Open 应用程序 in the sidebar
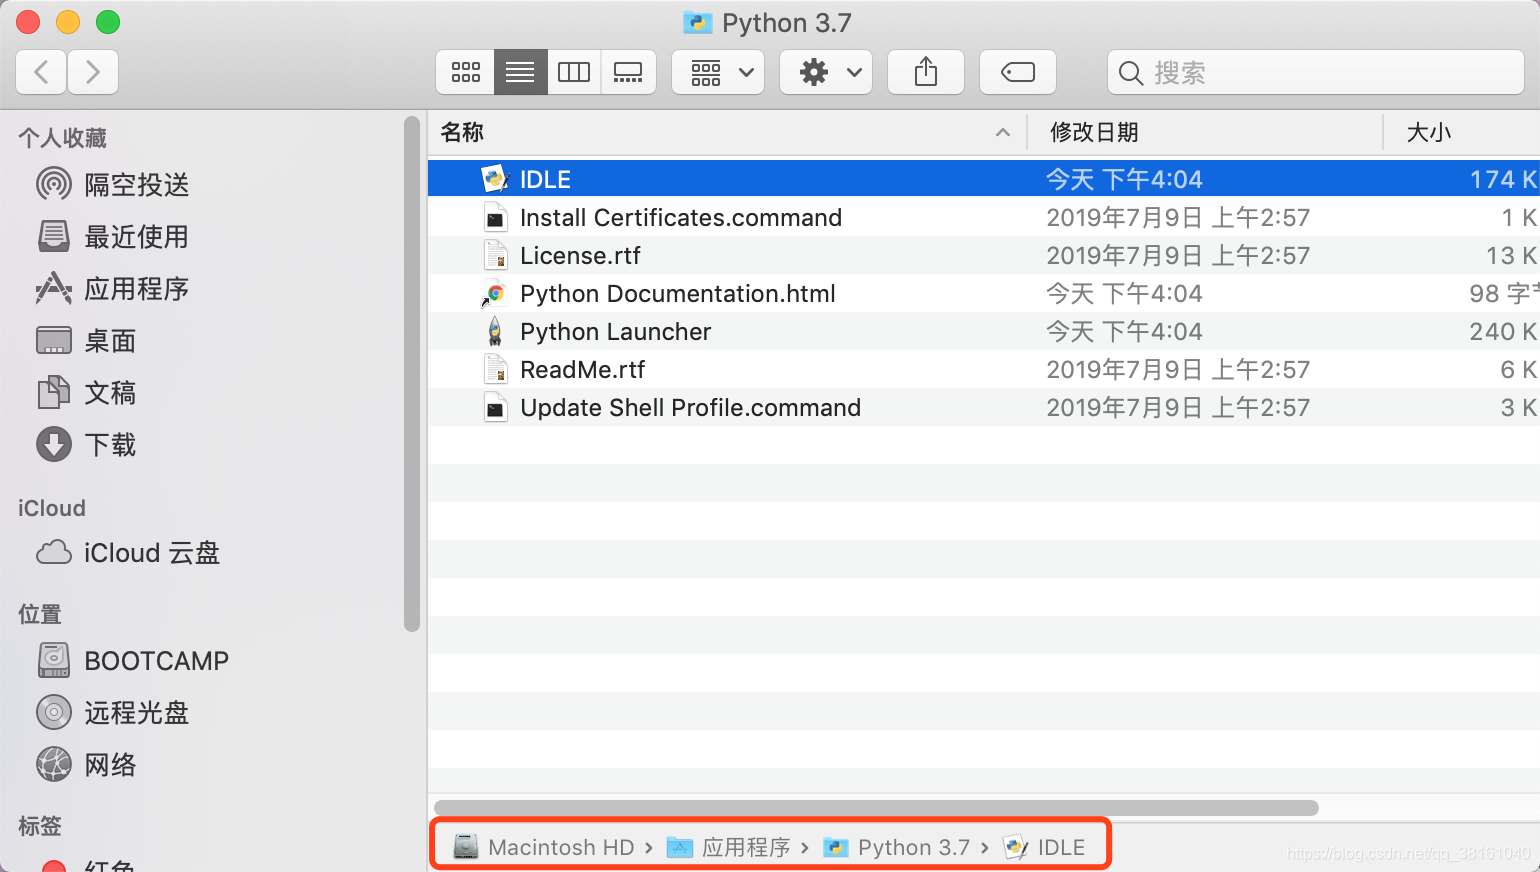 pos(137,288)
